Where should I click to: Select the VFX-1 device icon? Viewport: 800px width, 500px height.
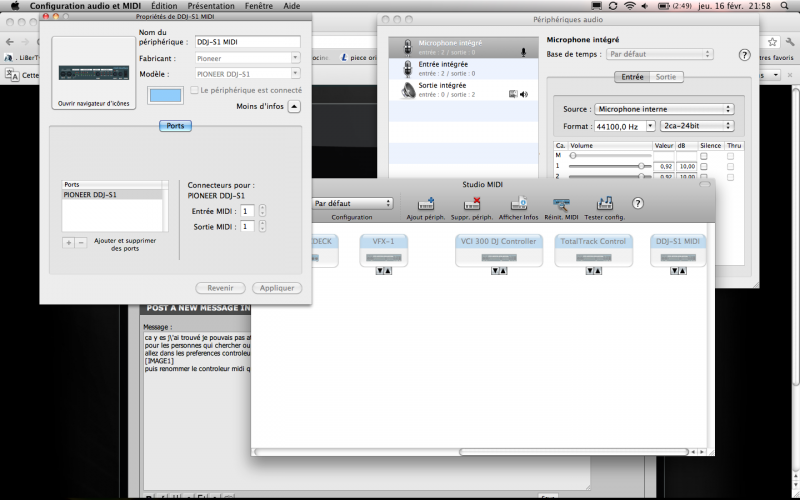coord(384,251)
